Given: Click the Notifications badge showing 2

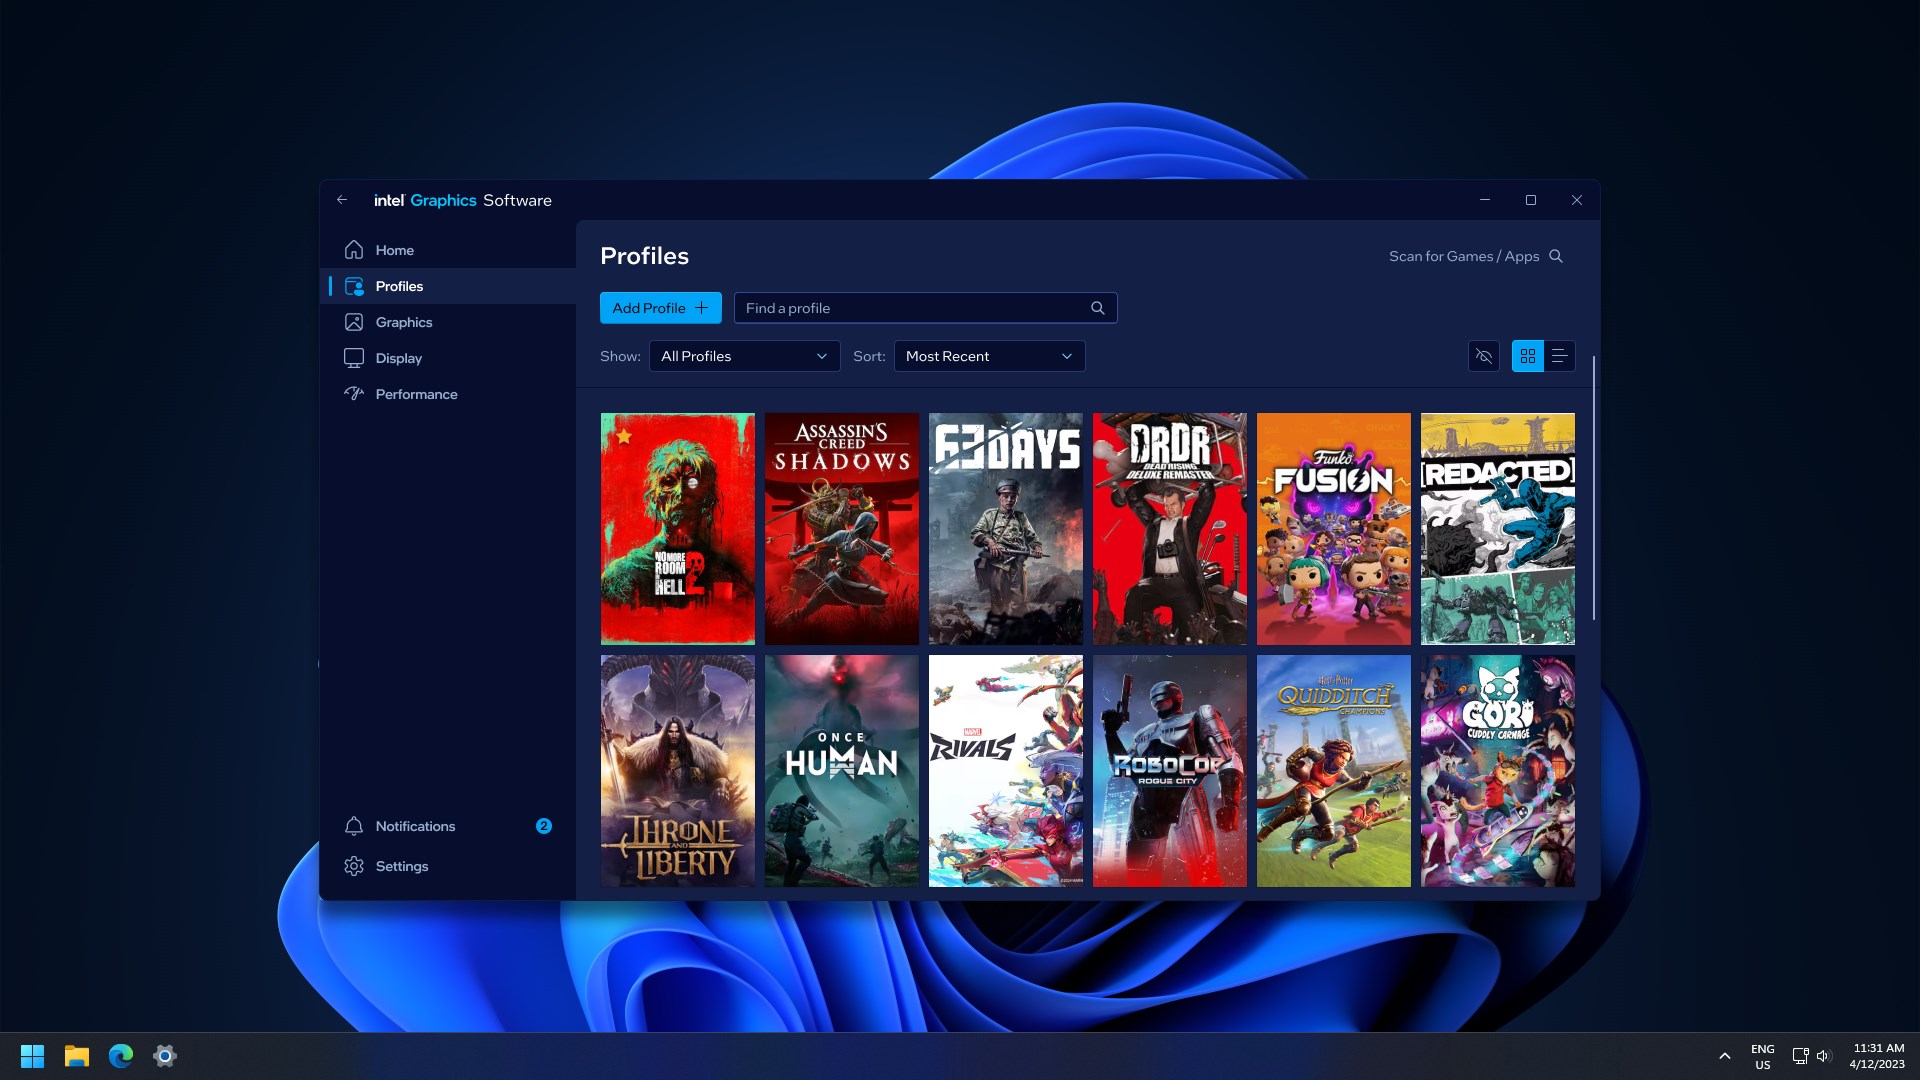Looking at the screenshot, I should [x=543, y=826].
